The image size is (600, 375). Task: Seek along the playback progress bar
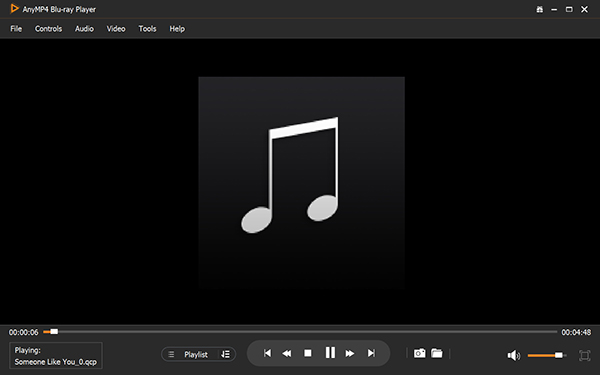[300, 332]
